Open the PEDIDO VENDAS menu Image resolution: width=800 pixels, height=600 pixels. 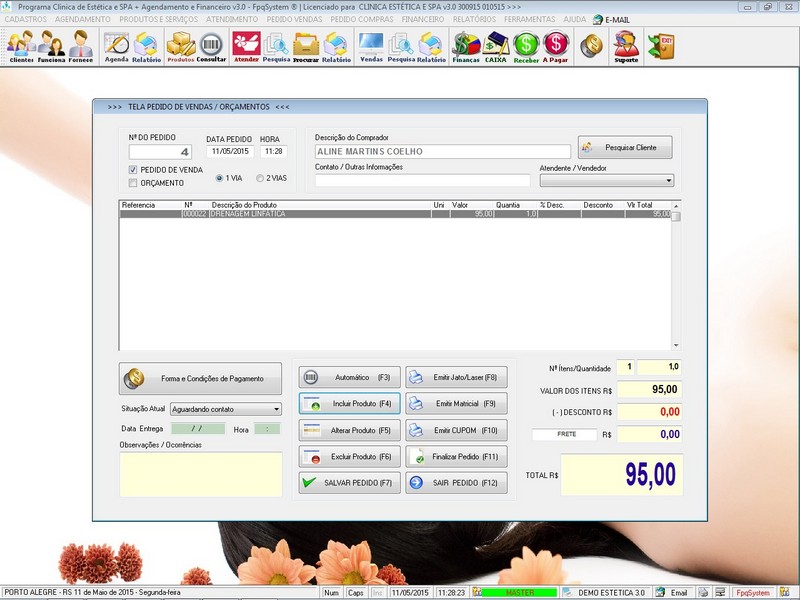294,19
